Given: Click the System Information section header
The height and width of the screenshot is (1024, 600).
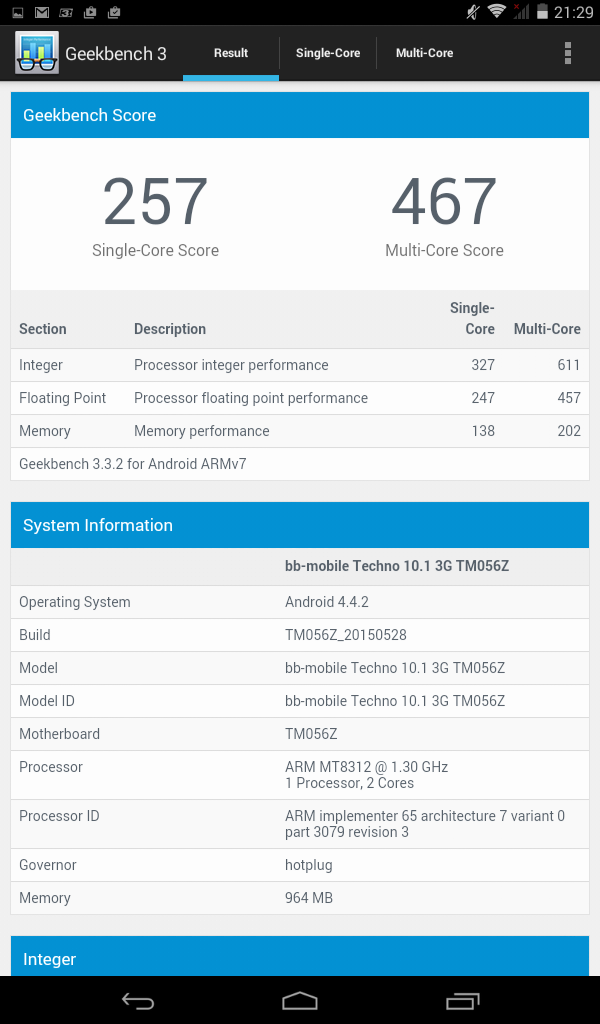Looking at the screenshot, I should pos(300,525).
